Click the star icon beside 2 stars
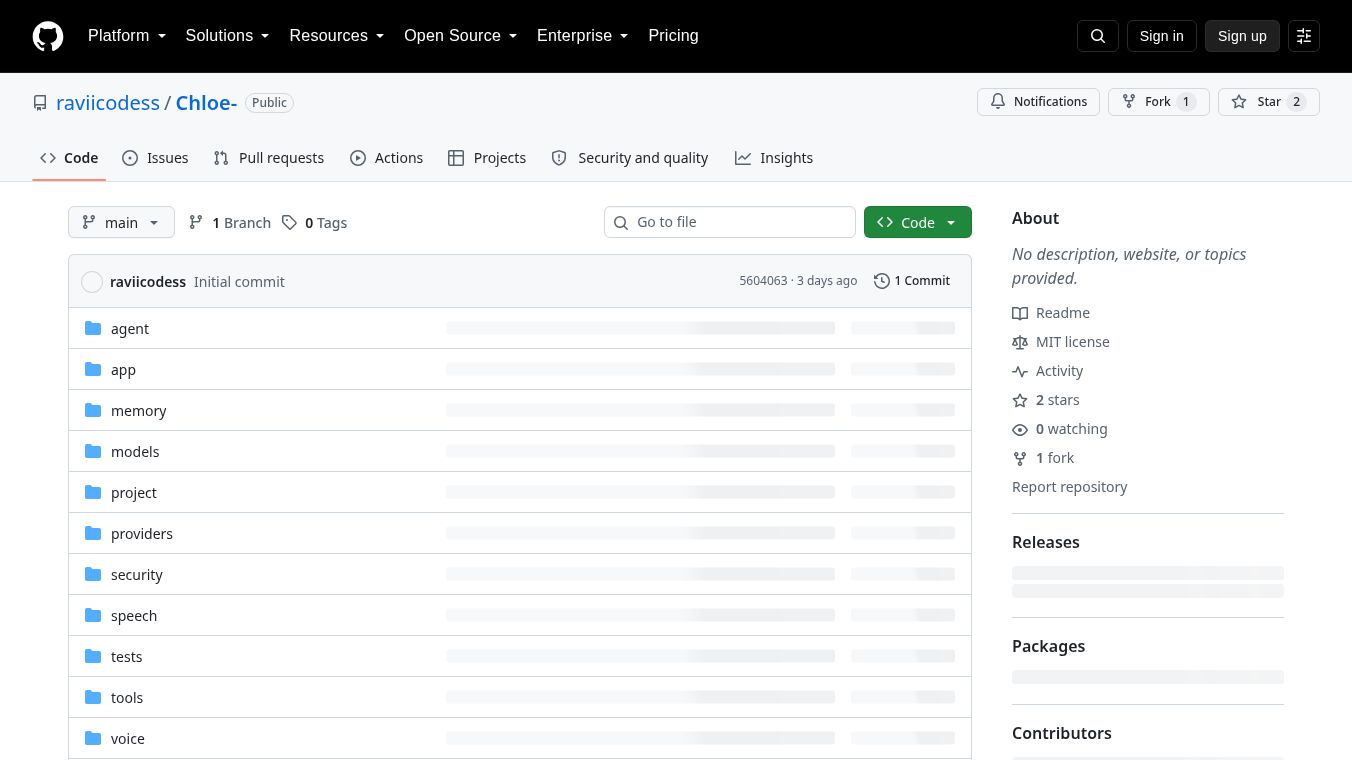Viewport: 1352px width, 760px height. (1020, 400)
